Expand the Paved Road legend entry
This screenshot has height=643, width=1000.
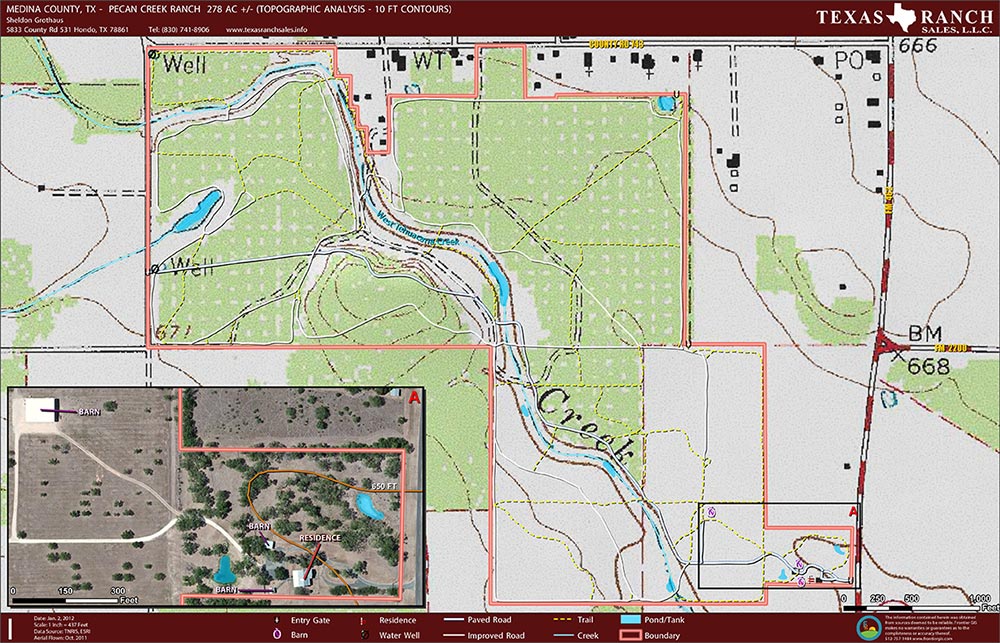(x=454, y=619)
